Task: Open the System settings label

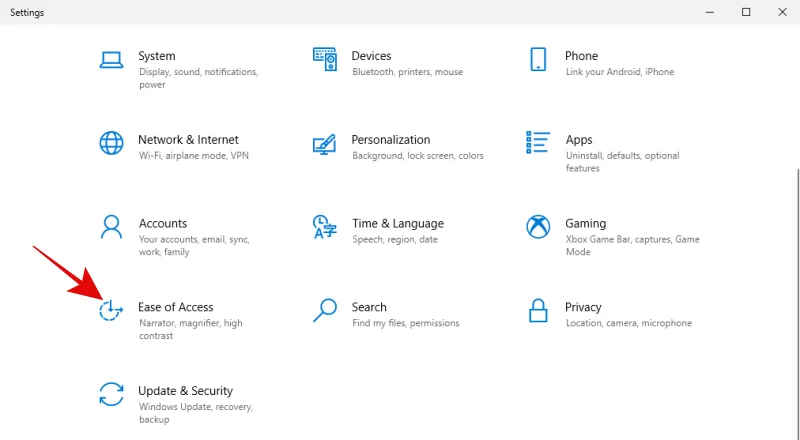Action: coord(157,56)
